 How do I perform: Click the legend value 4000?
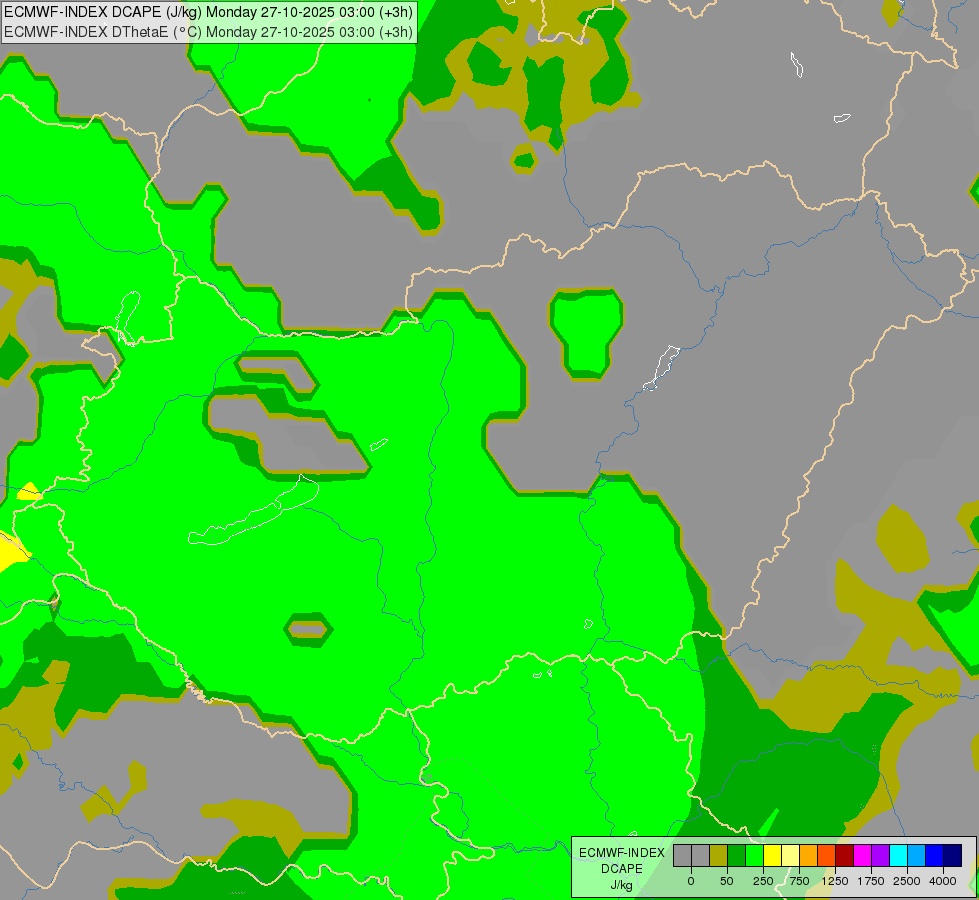pyautogui.click(x=943, y=881)
